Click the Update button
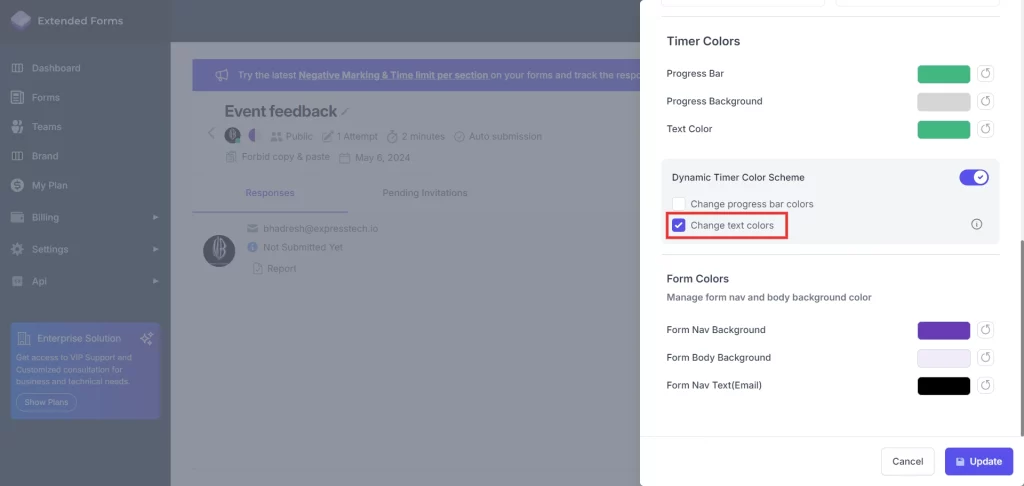1024x486 pixels. coord(978,461)
